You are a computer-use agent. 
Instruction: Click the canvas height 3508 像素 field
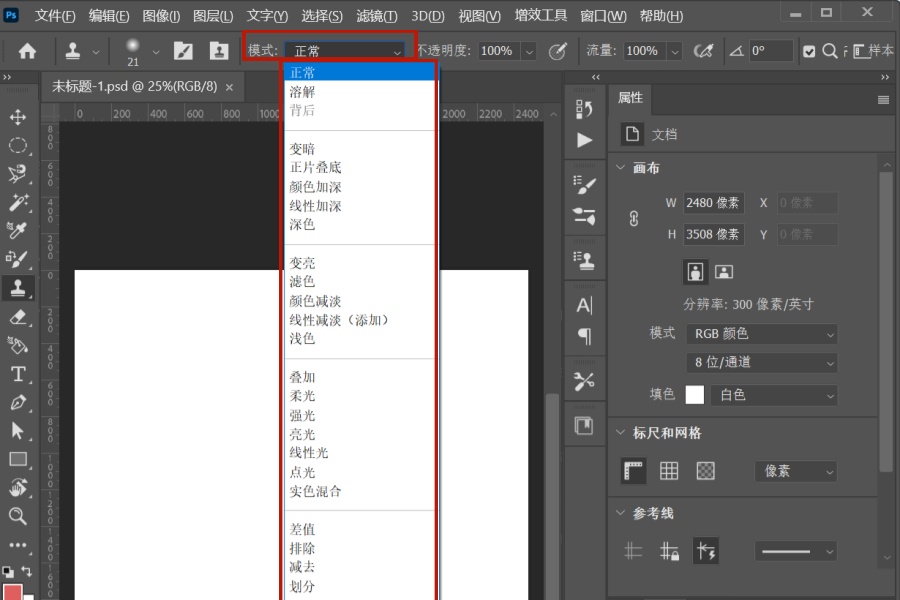click(713, 234)
